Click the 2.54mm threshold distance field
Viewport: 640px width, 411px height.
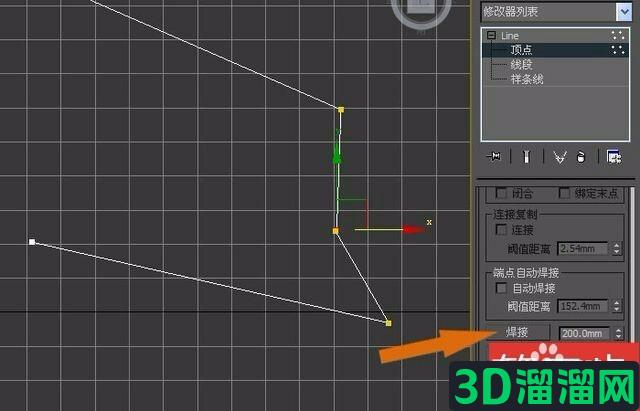[x=582, y=249]
